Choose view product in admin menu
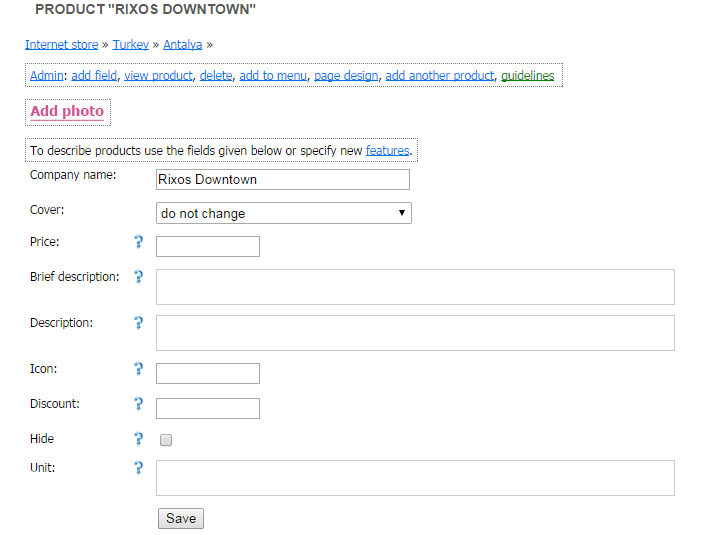 click(158, 76)
